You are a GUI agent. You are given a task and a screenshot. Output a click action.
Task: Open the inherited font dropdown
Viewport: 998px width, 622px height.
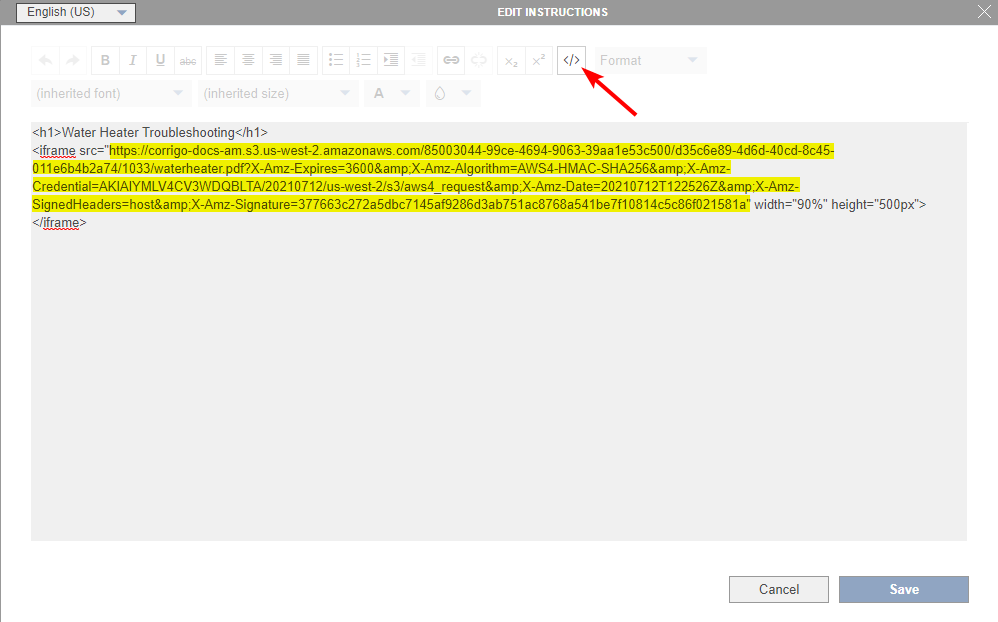pyautogui.click(x=110, y=93)
